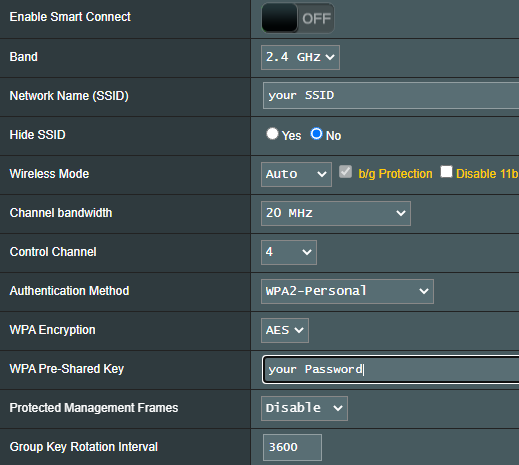This screenshot has width=519, height=465.
Task: Open the Wireless Mode dropdown set to Auto
Action: 296,174
